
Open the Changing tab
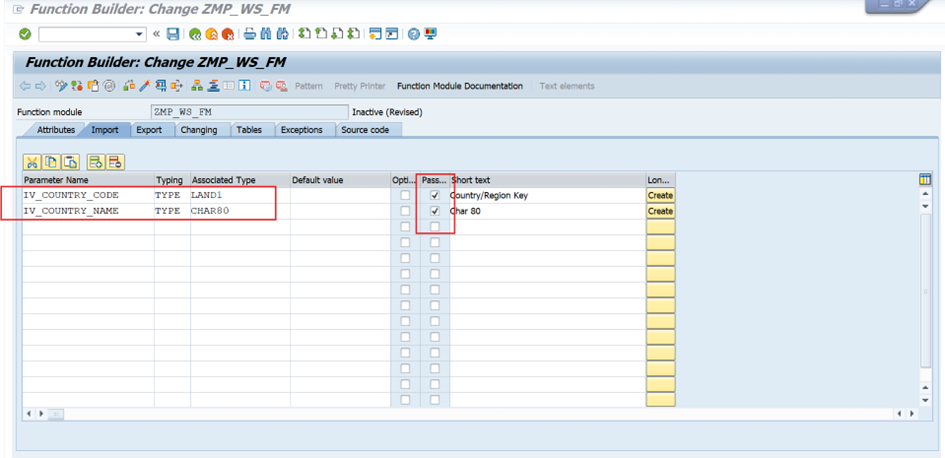(x=199, y=130)
